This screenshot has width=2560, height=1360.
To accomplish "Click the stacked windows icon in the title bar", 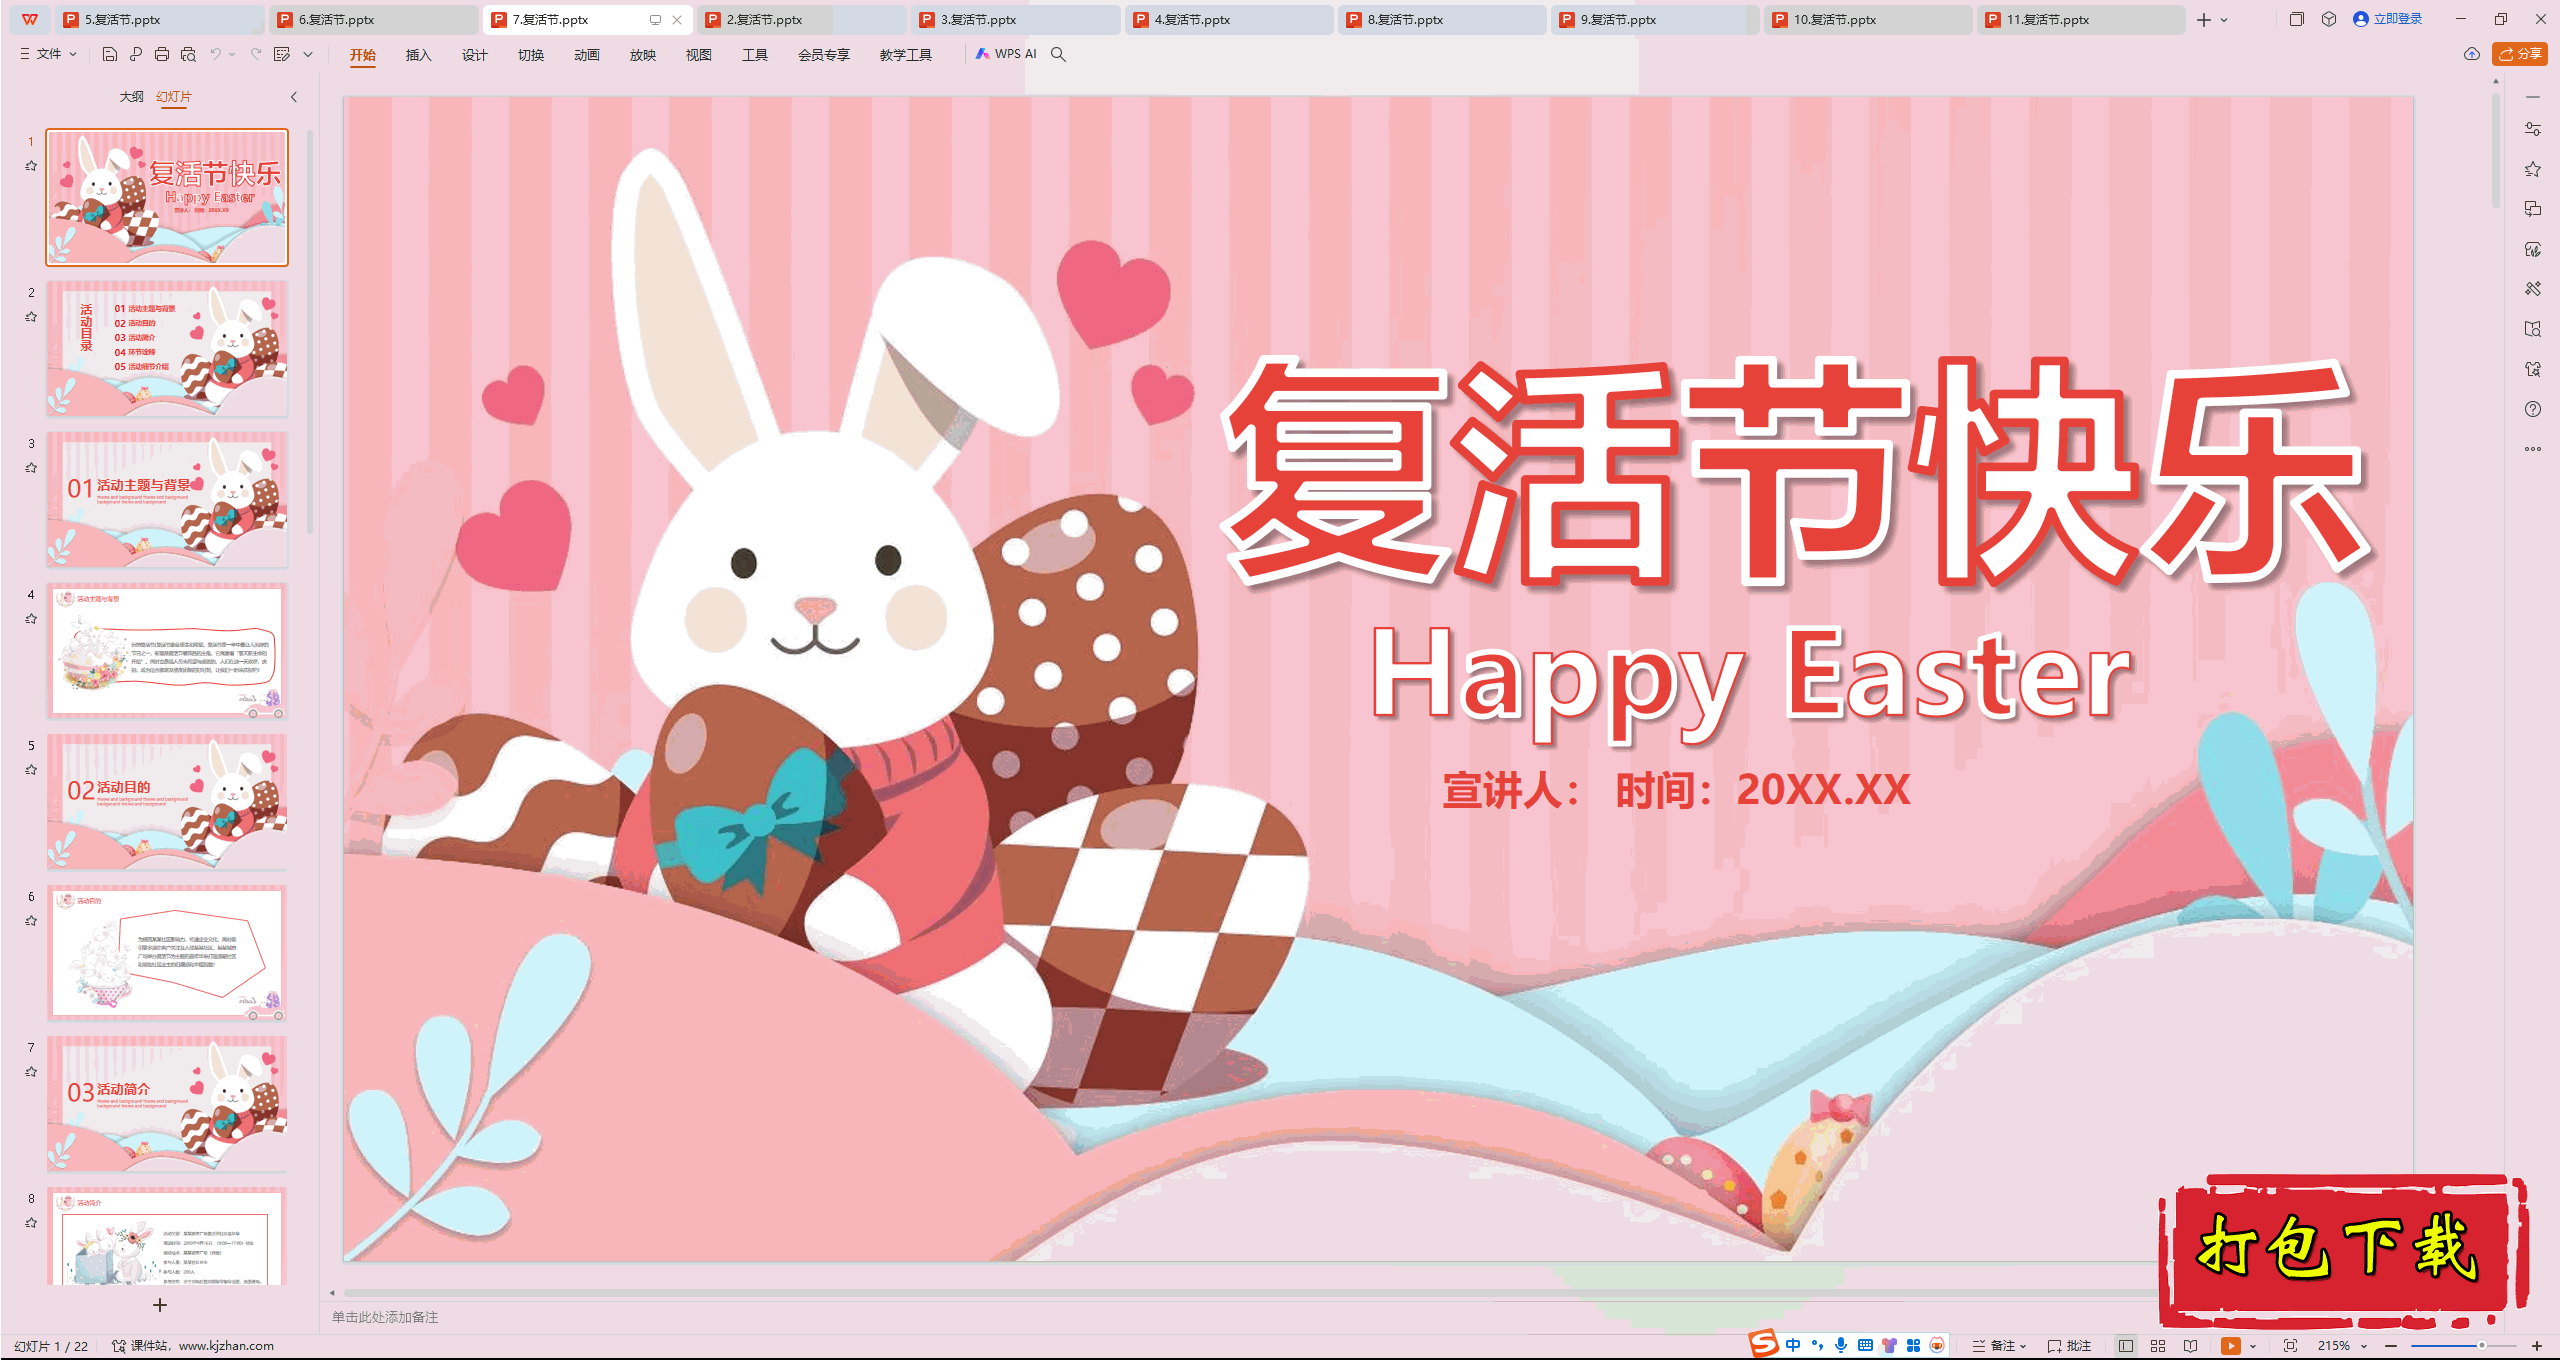I will pyautogui.click(x=2296, y=19).
